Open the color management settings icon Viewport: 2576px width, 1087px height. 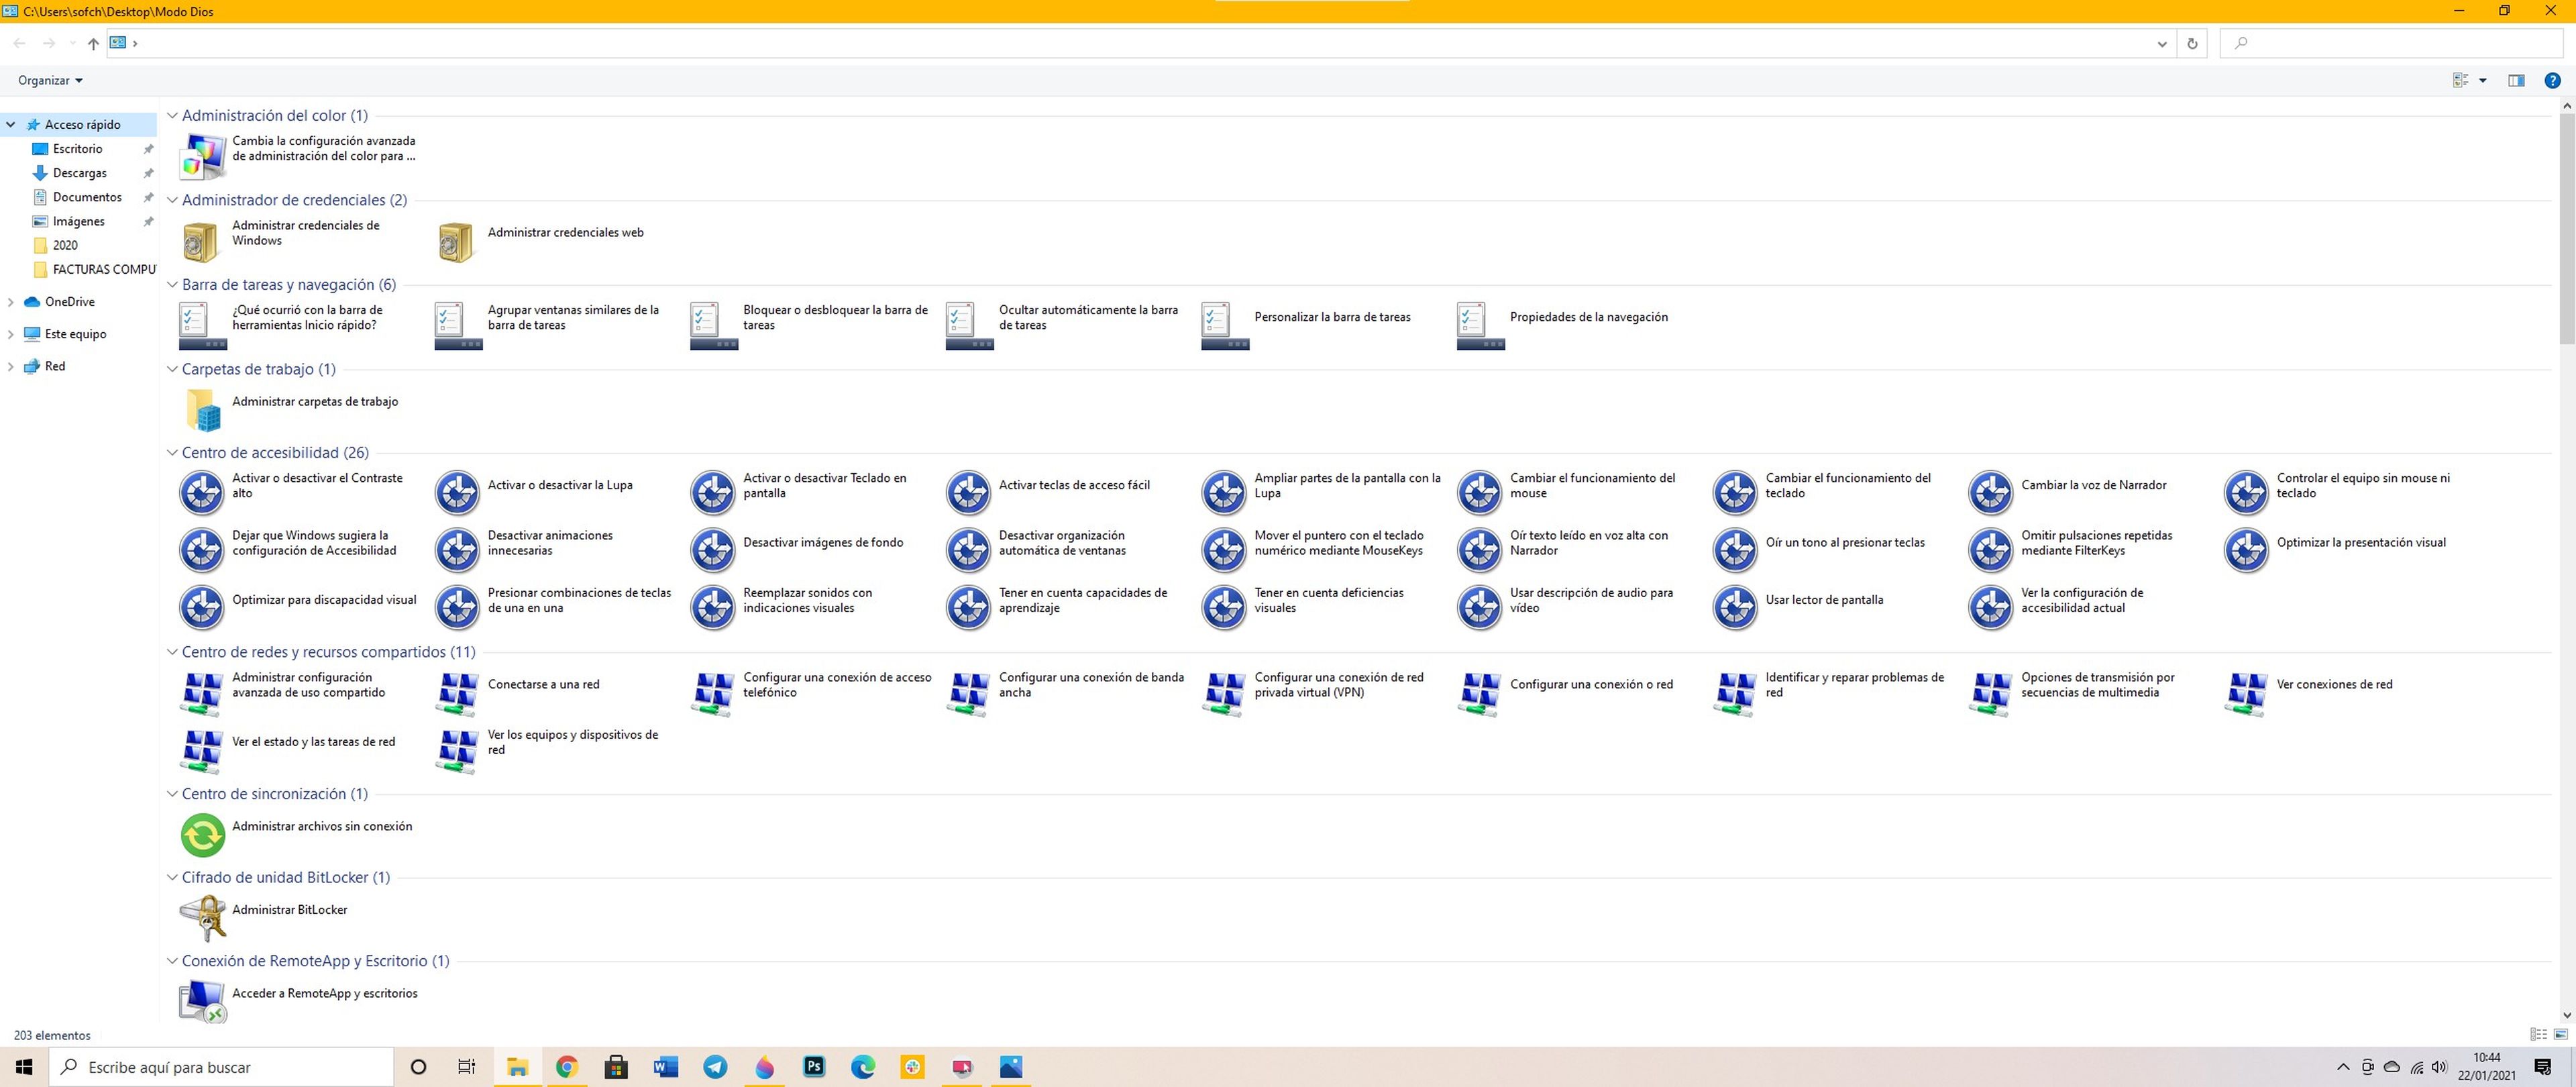point(203,156)
